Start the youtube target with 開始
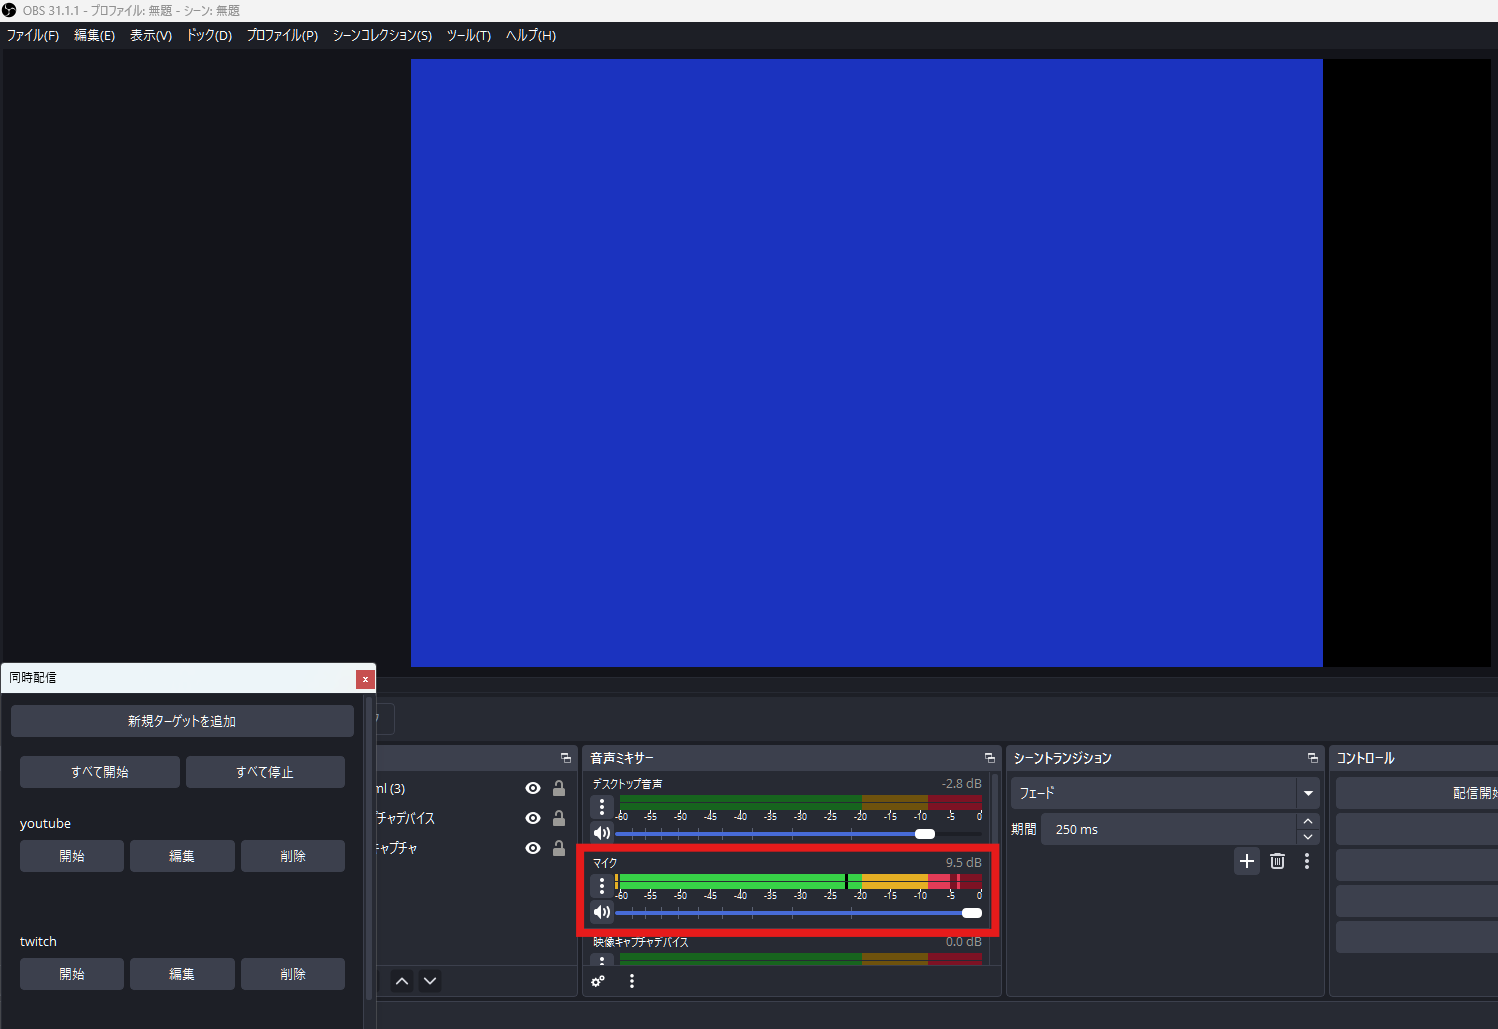Screen dimensions: 1498x1029 click(x=72, y=856)
